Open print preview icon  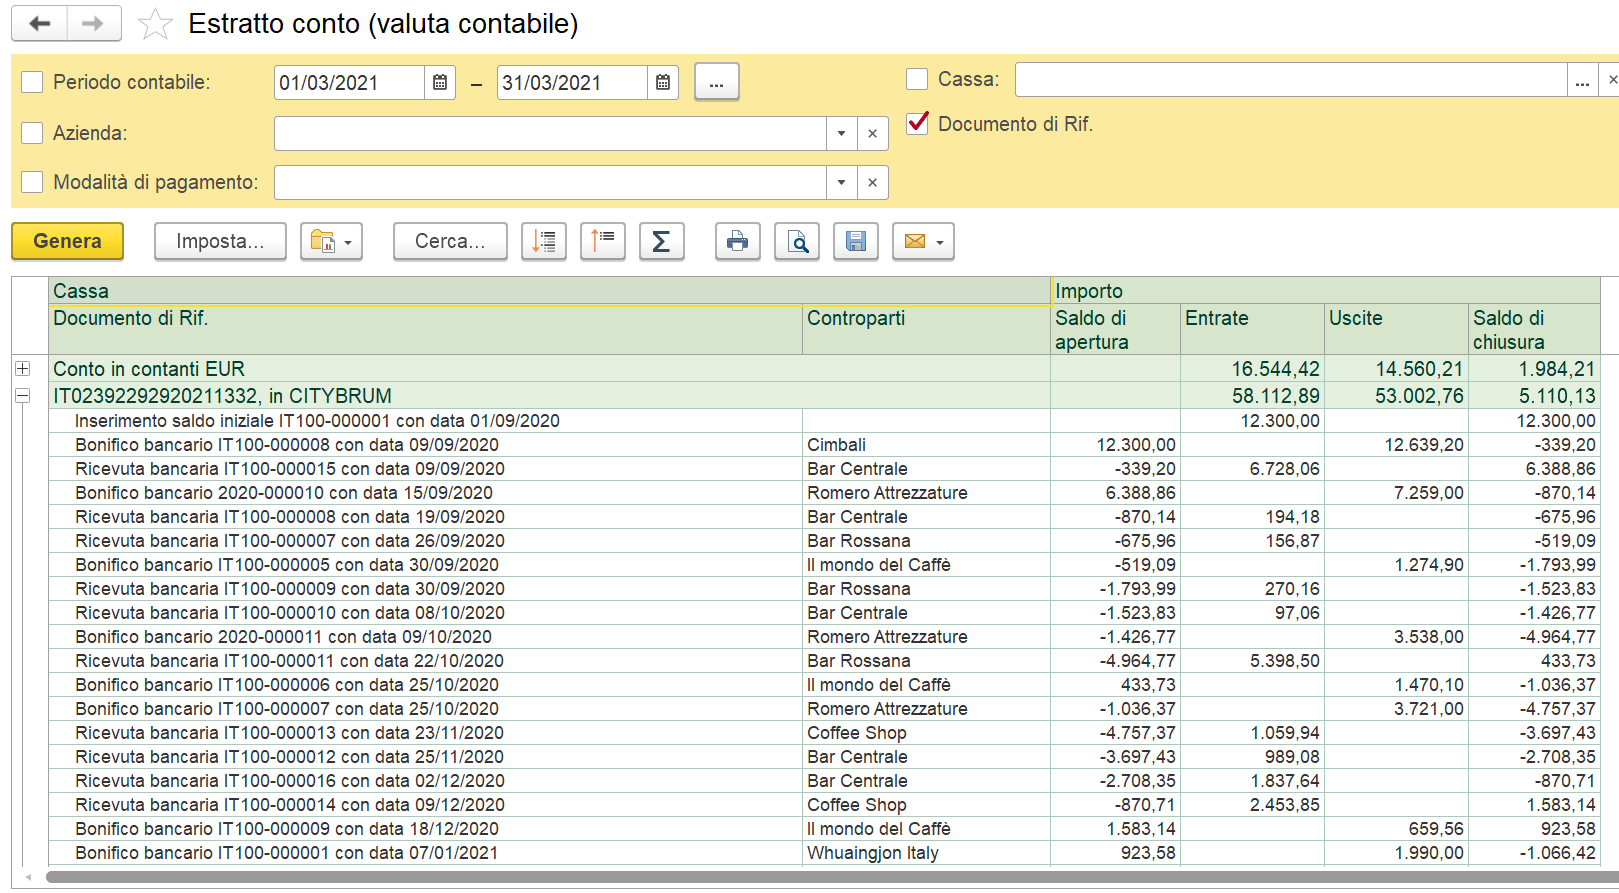click(797, 241)
